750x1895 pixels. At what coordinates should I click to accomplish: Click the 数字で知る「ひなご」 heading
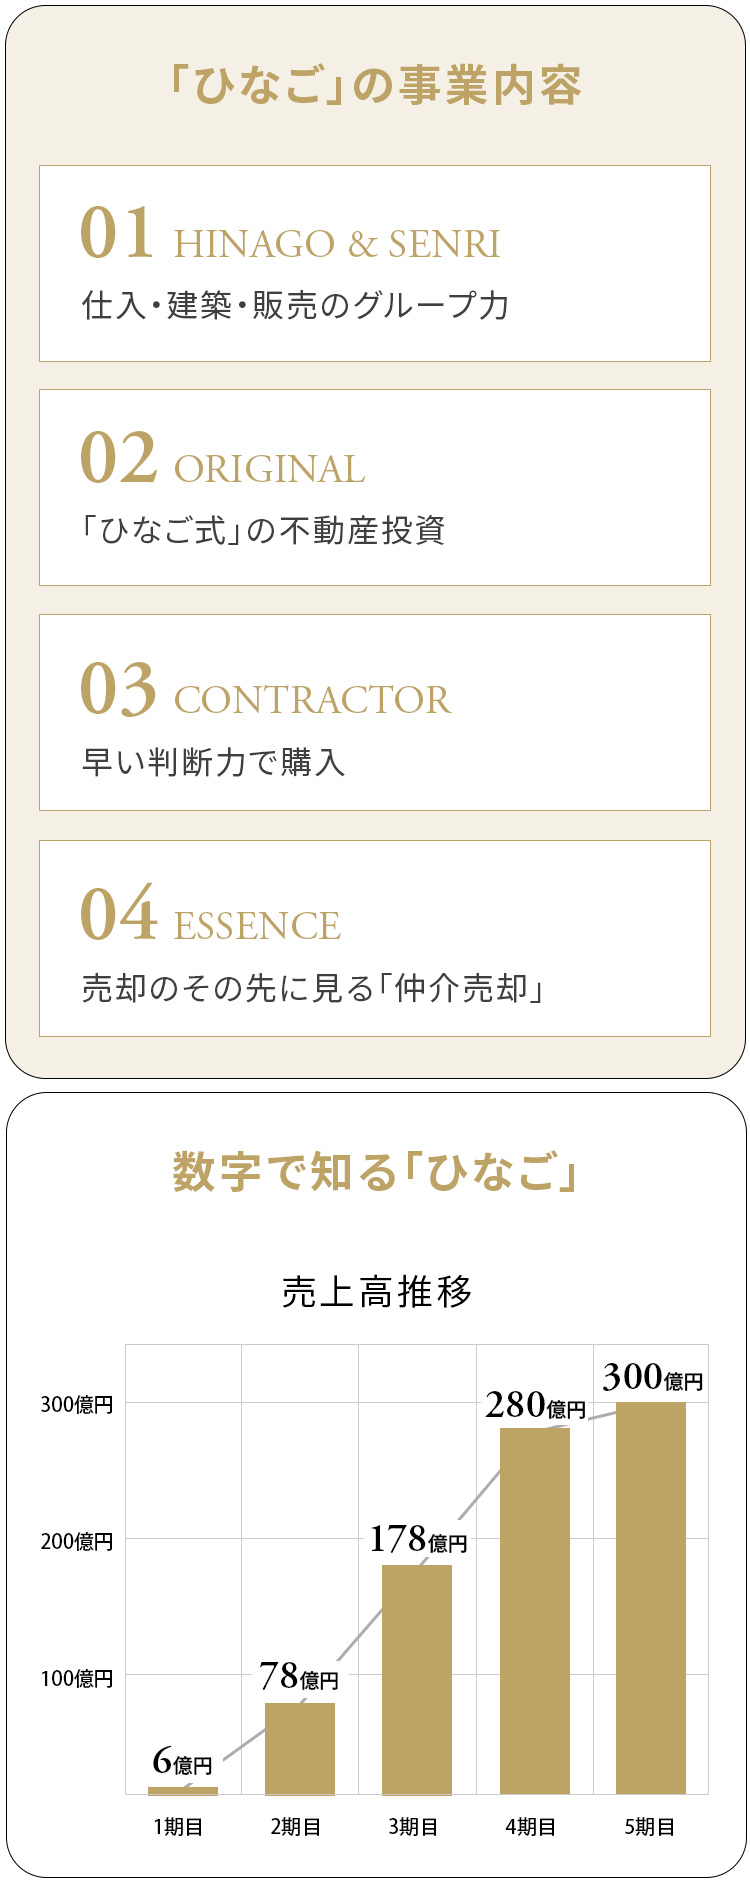[x=375, y=1172]
